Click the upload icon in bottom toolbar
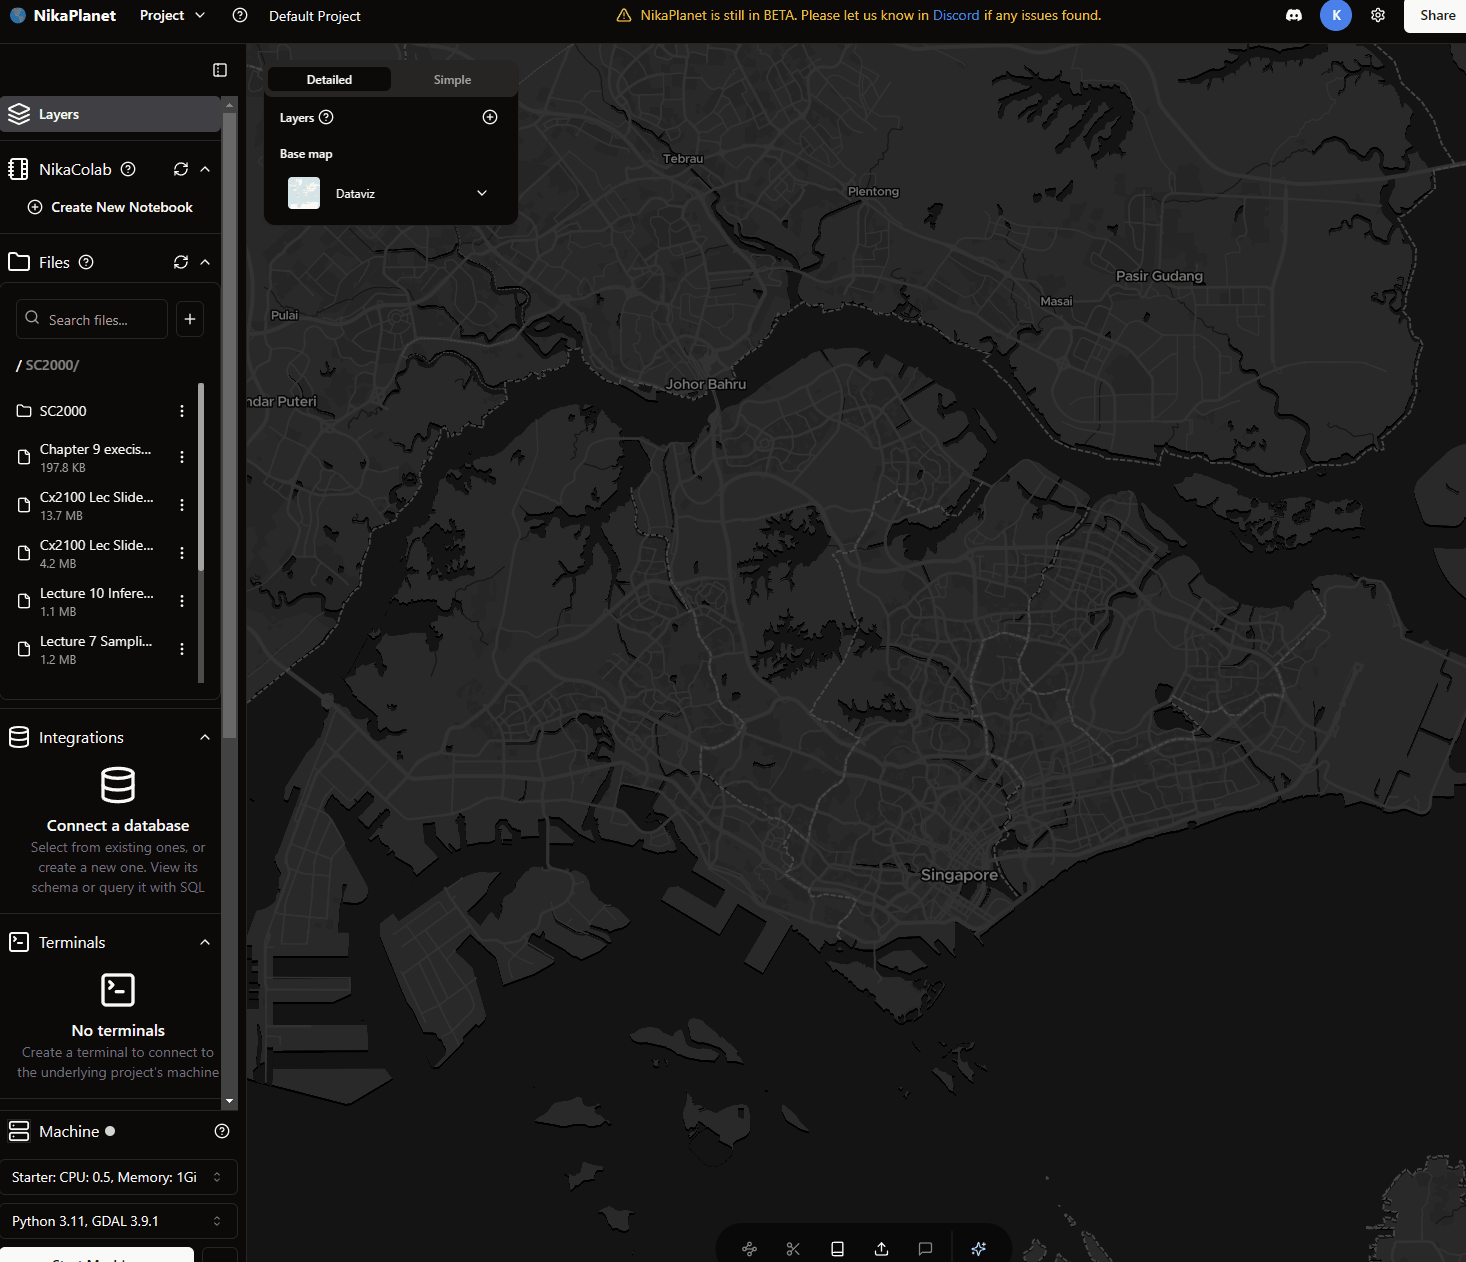Screen dimensions: 1466x1262 [x=881, y=1249]
